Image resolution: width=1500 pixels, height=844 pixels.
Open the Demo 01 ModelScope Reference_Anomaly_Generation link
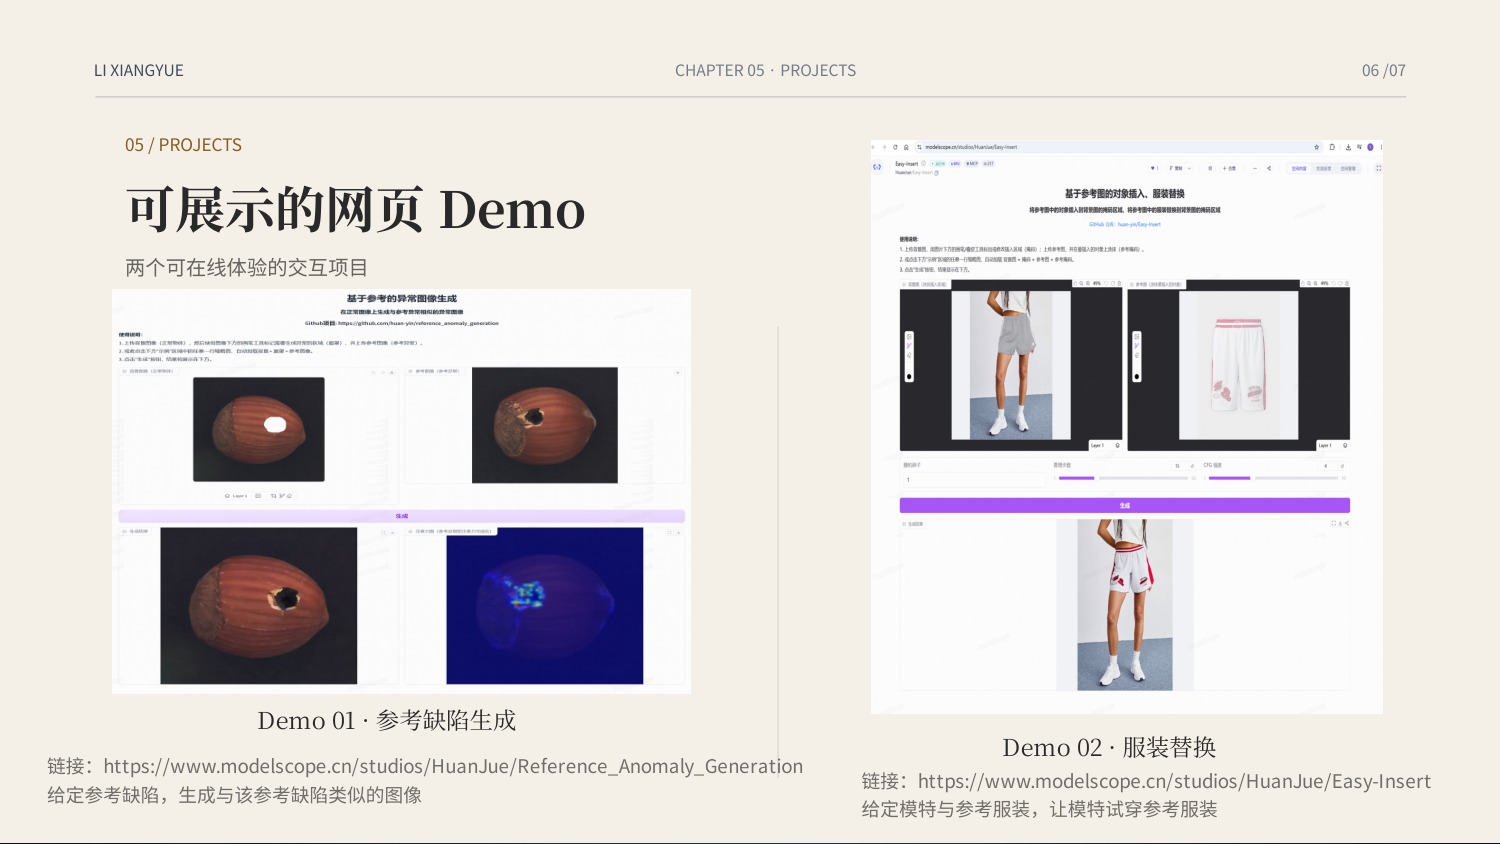tap(453, 766)
